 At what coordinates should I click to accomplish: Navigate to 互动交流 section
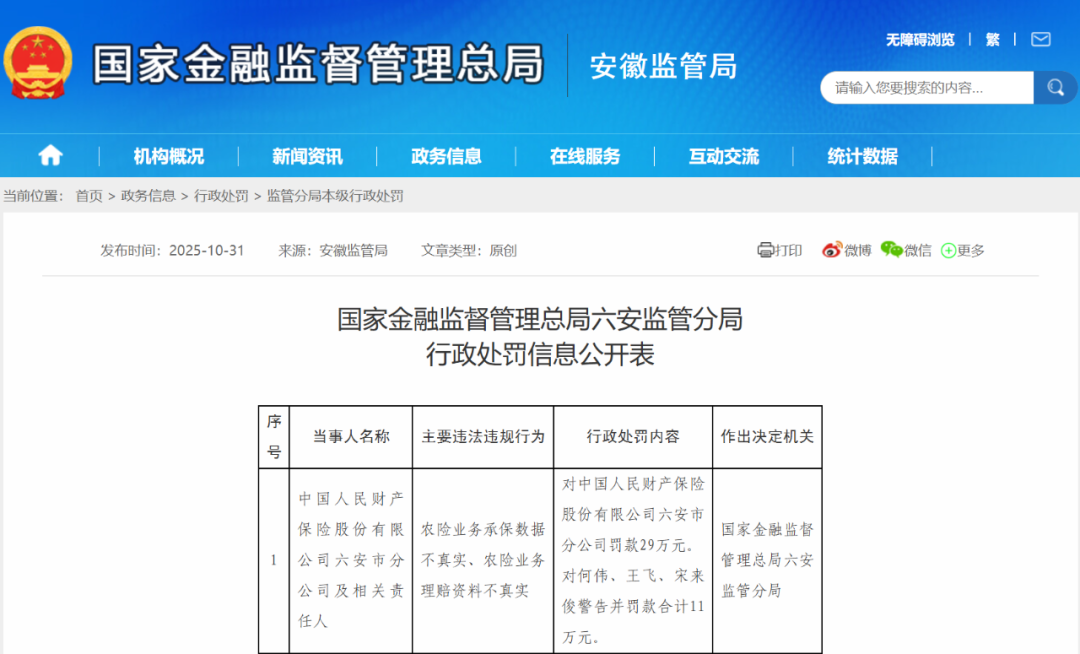pos(723,156)
